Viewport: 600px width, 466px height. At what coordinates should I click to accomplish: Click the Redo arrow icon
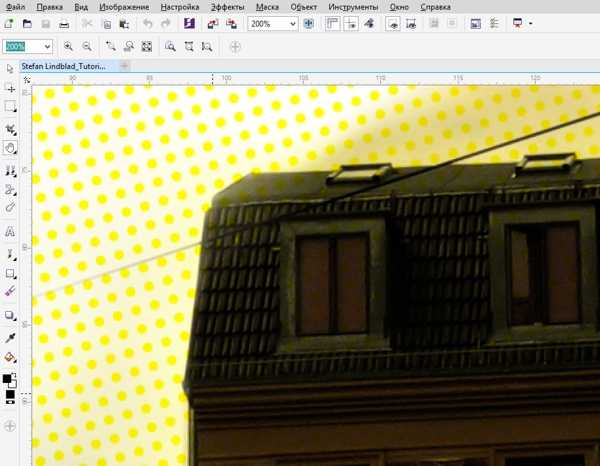pyautogui.click(x=165, y=24)
